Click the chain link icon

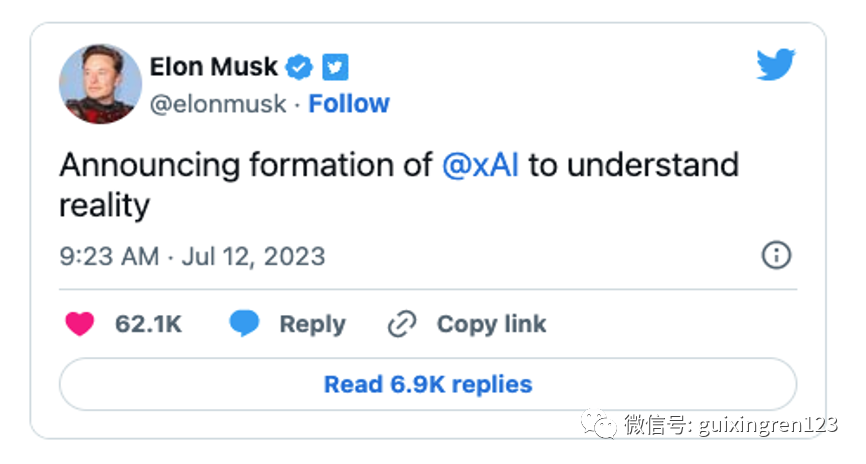click(x=401, y=324)
